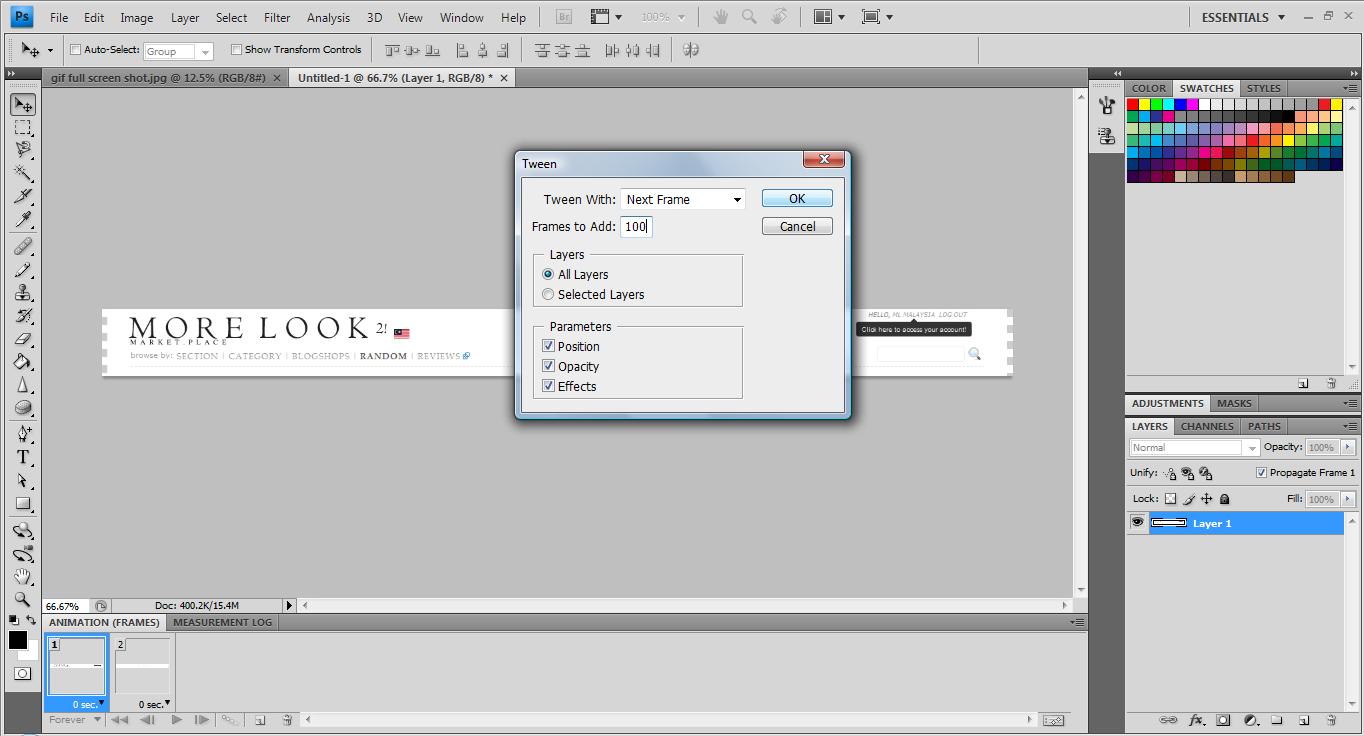
Task: Play the frame animation
Action: point(176,719)
